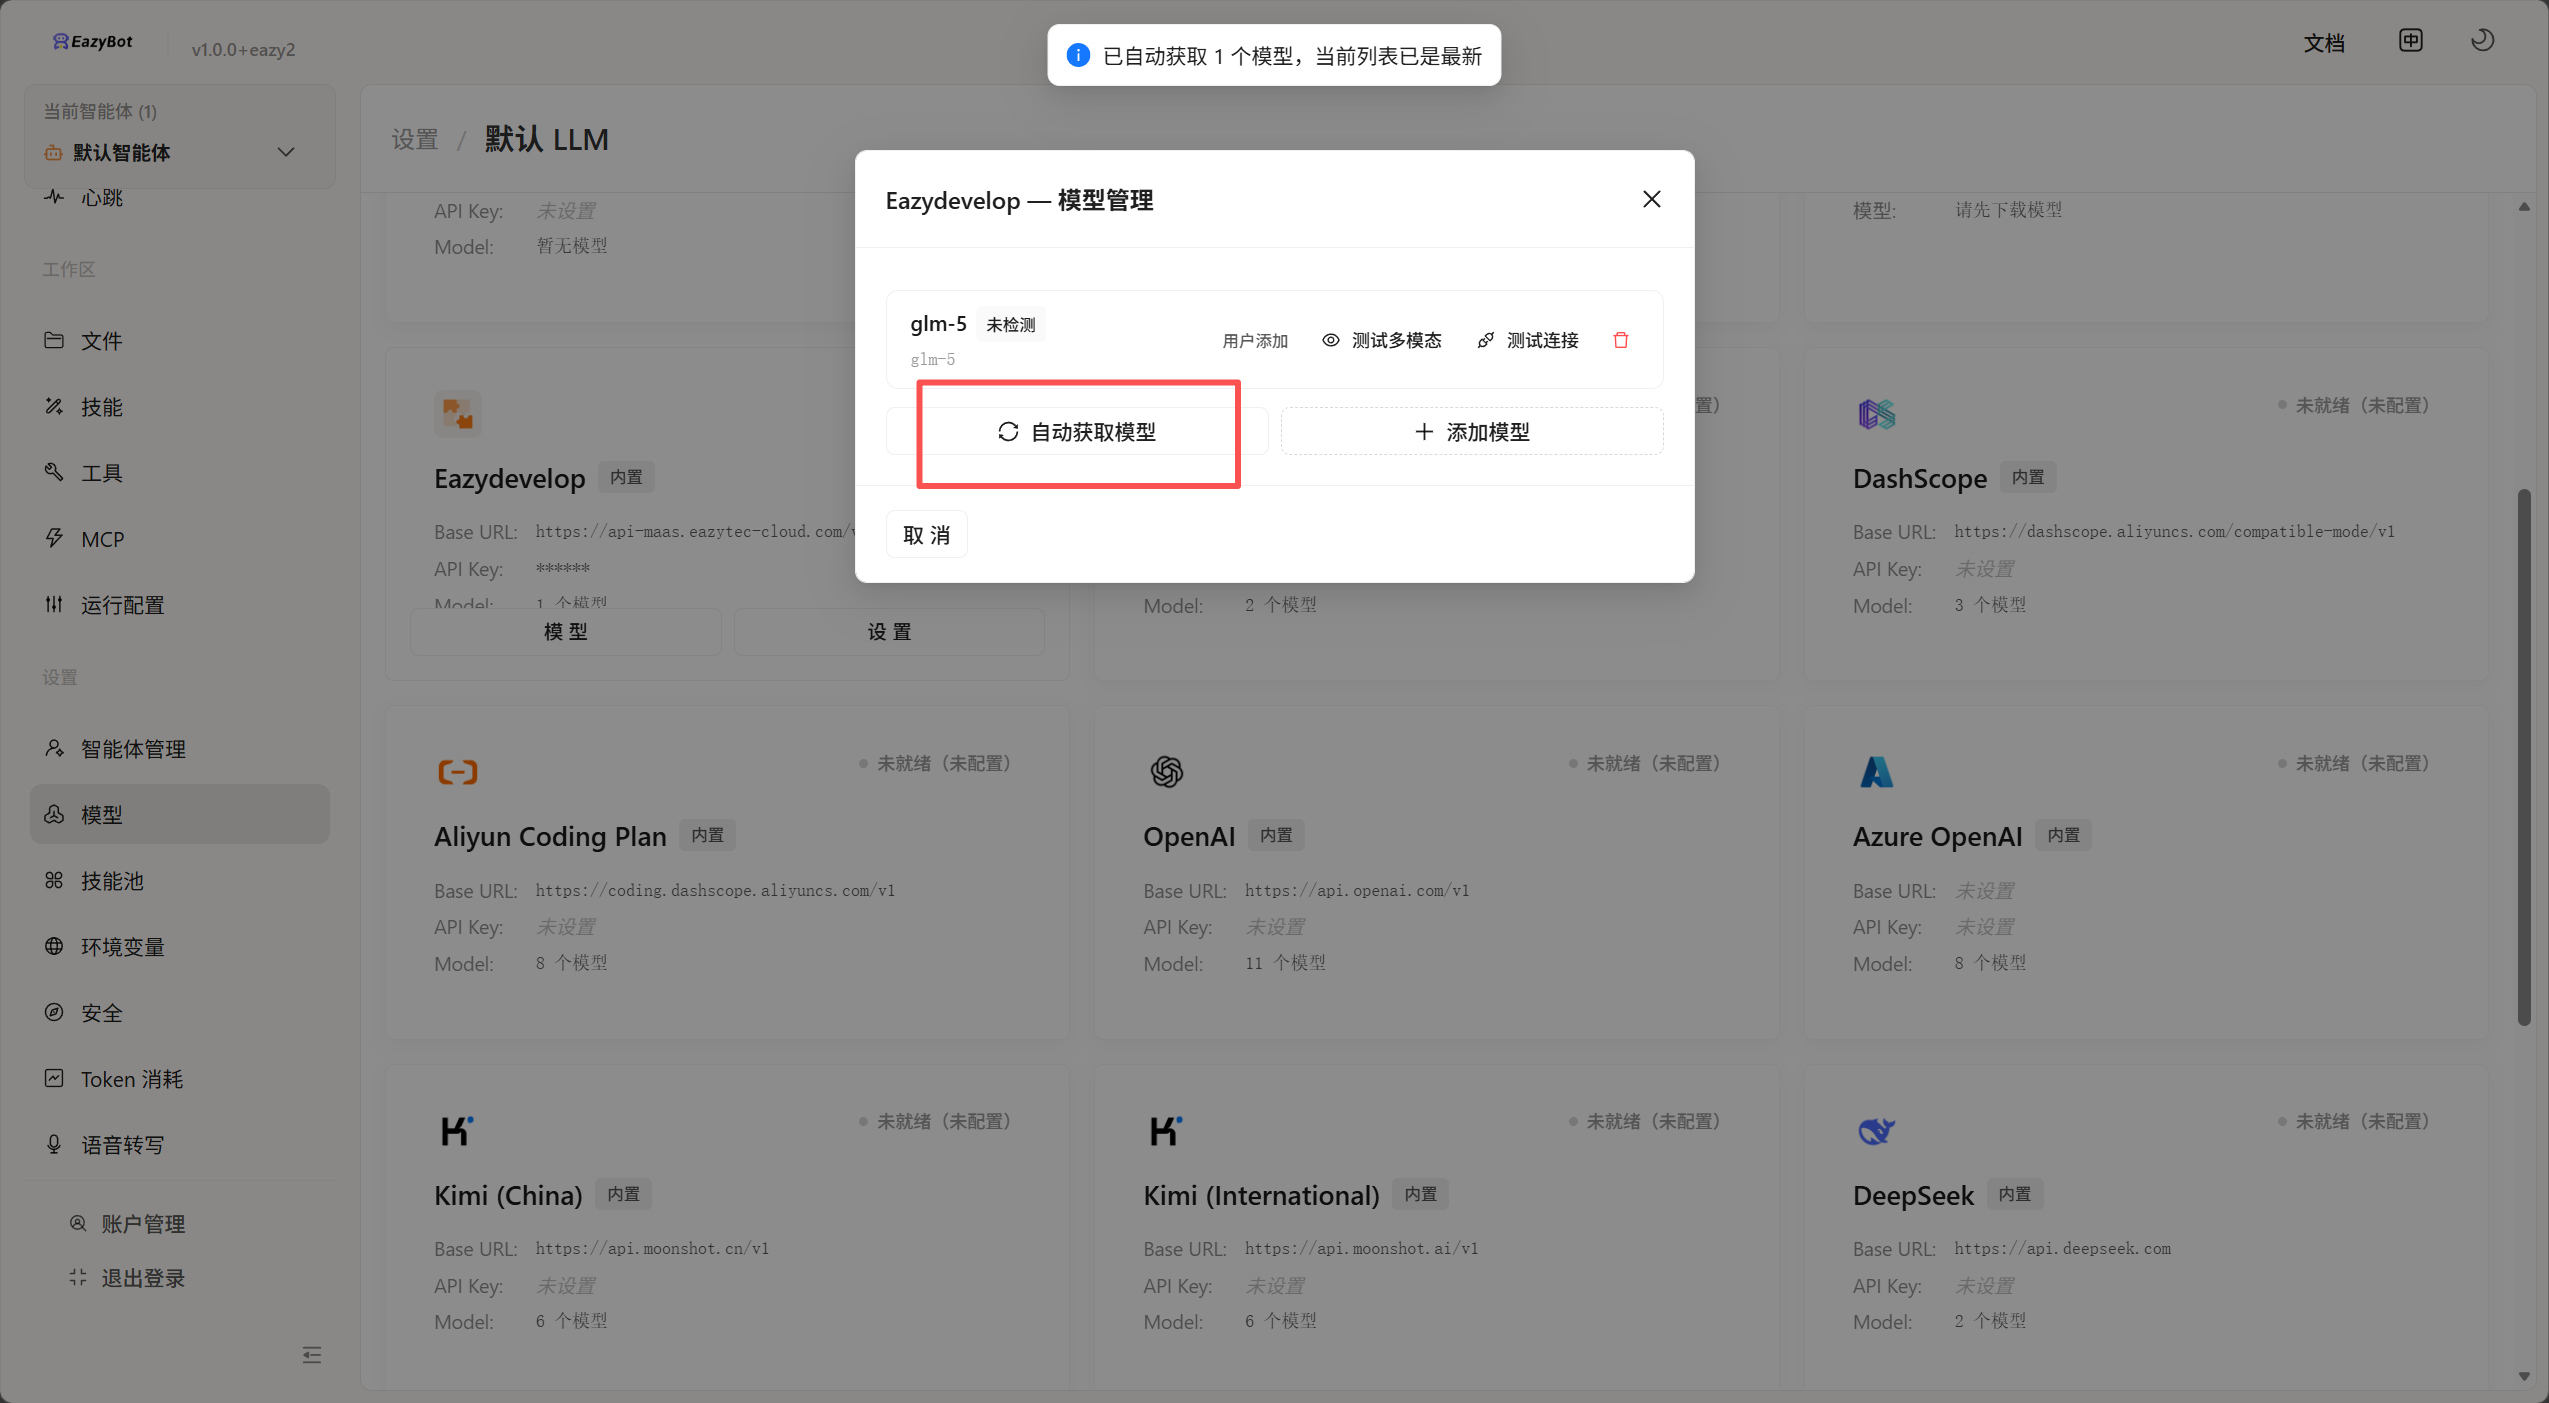Click the DeepSeek whale logo

click(1876, 1130)
